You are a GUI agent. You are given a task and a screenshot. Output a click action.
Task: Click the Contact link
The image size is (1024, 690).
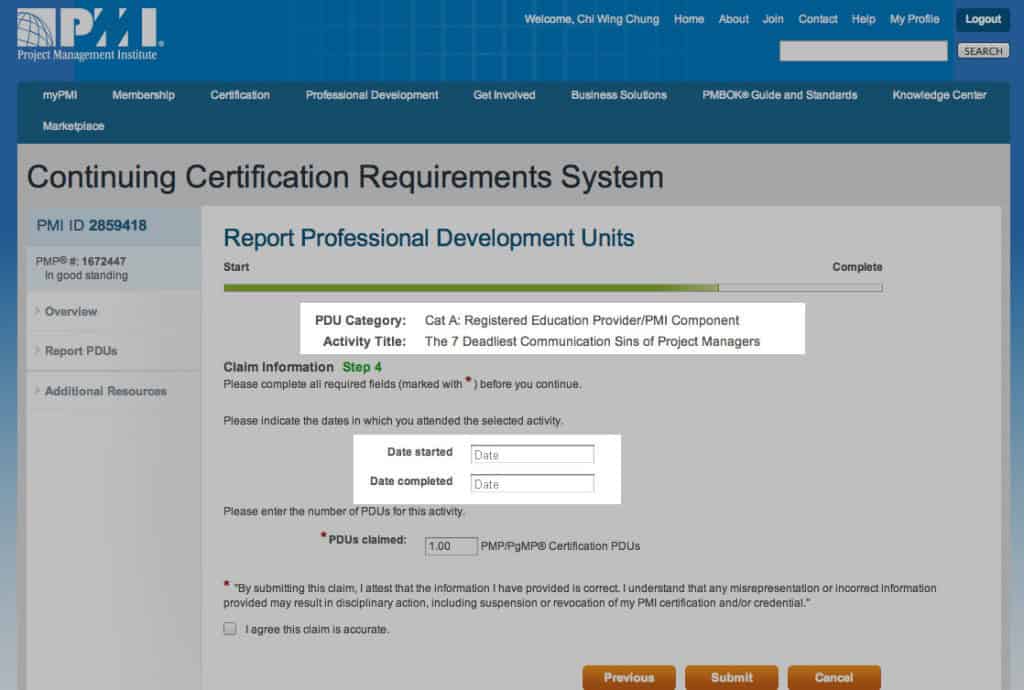[818, 20]
